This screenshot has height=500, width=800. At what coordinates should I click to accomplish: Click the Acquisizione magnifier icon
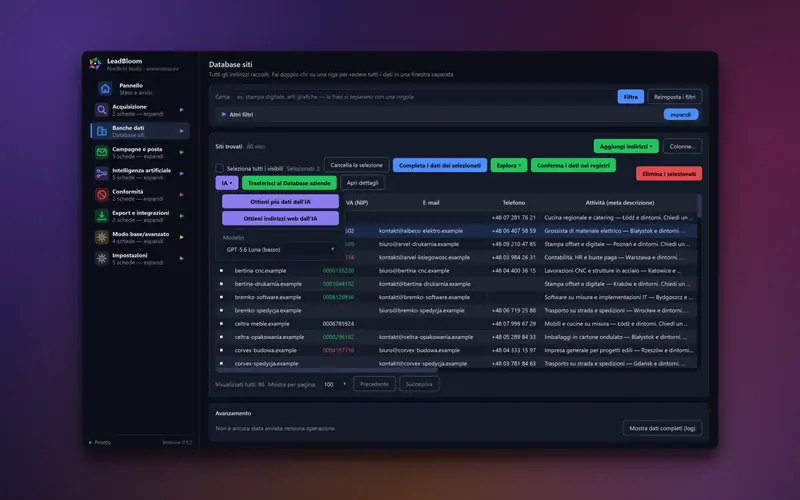(x=102, y=110)
